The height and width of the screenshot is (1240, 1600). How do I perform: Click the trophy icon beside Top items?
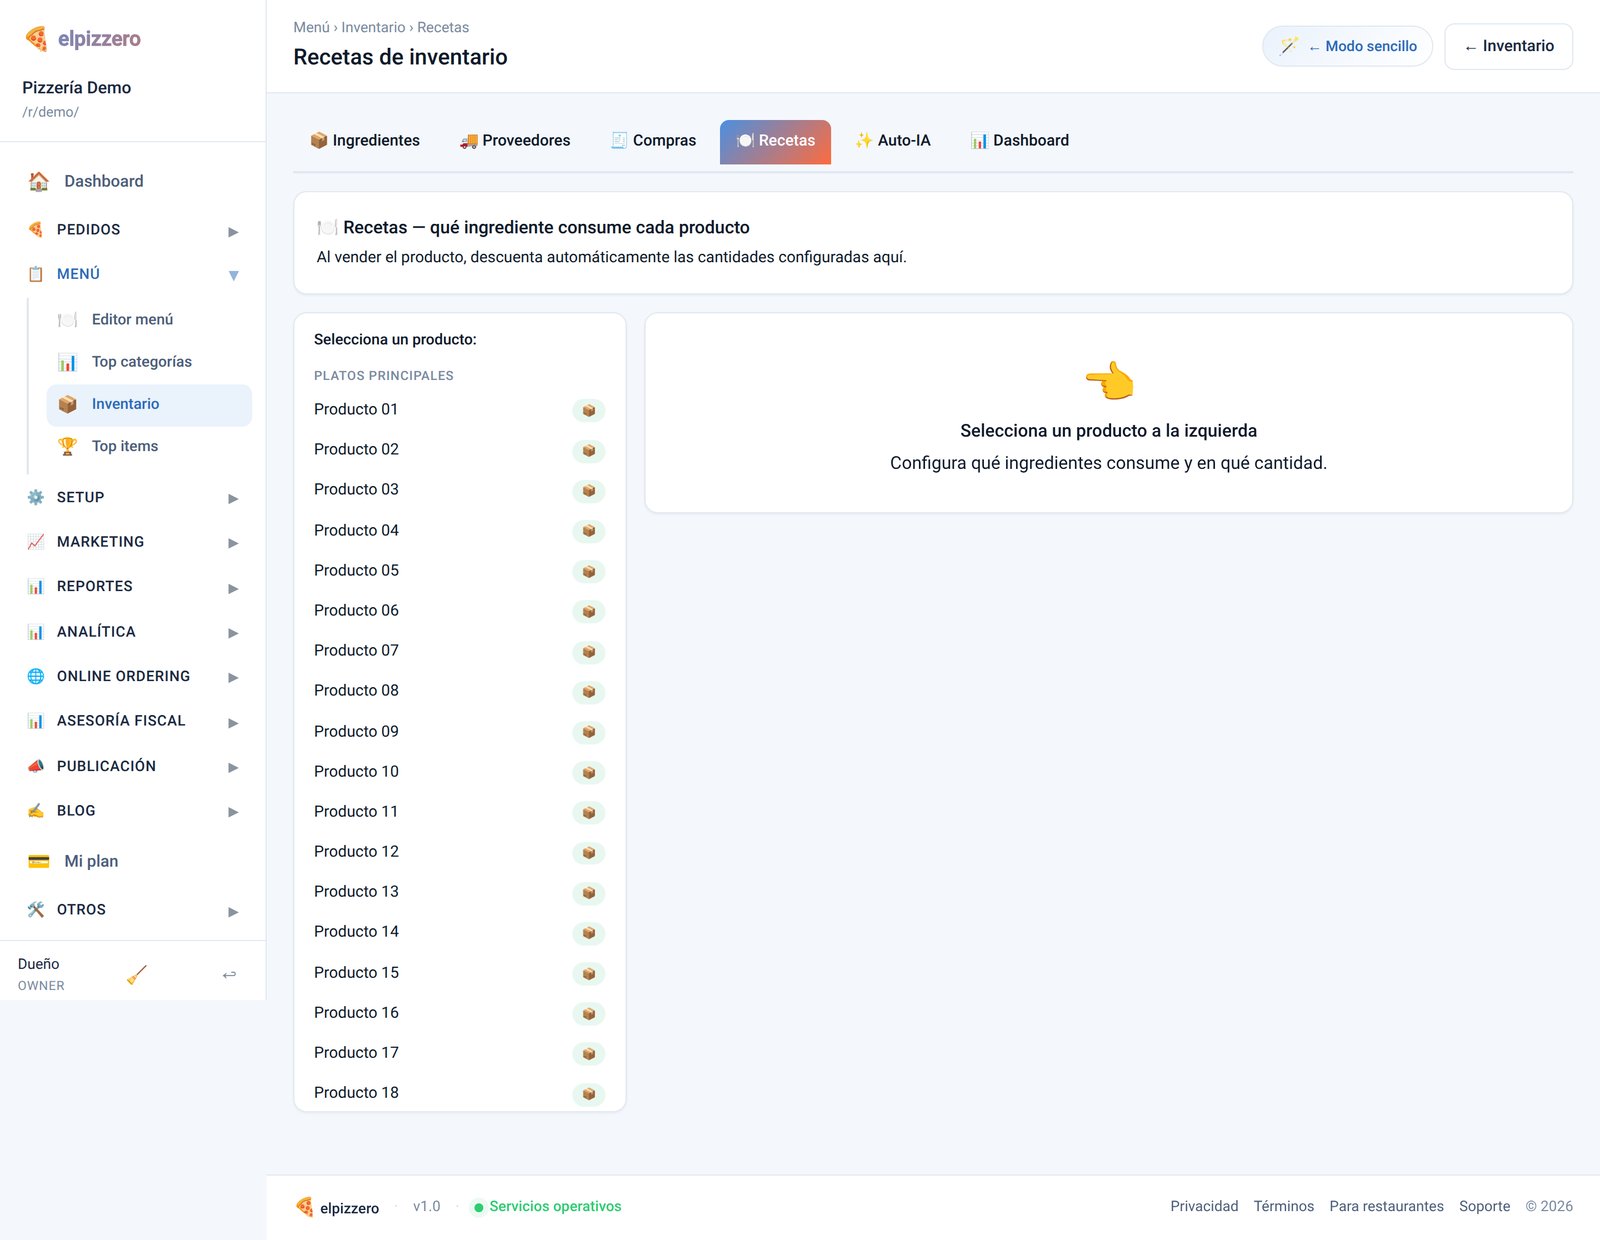click(67, 446)
